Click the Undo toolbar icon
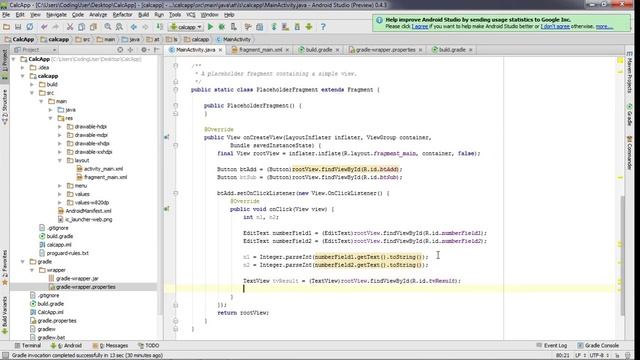640x360 pixels. [x=44, y=27]
